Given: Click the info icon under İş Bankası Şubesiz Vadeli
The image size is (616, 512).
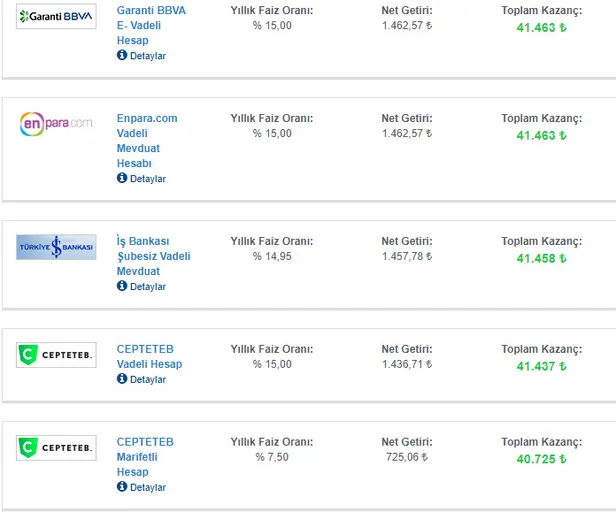Looking at the screenshot, I should point(122,286).
